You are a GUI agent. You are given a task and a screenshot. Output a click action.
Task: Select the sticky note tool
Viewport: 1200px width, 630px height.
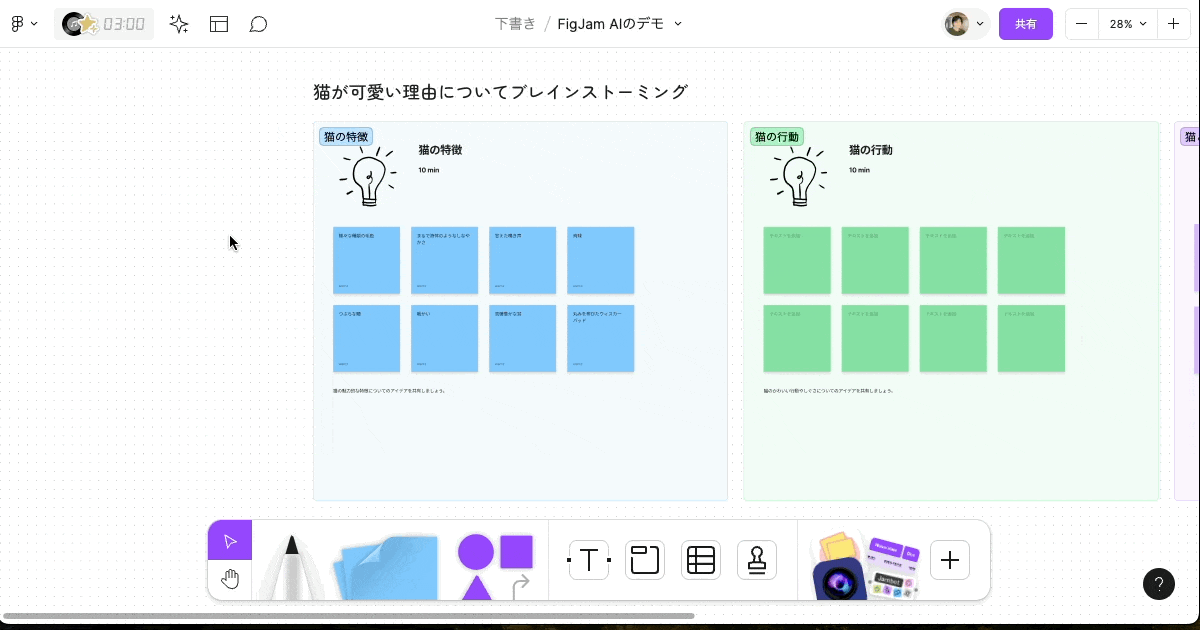[x=385, y=570]
